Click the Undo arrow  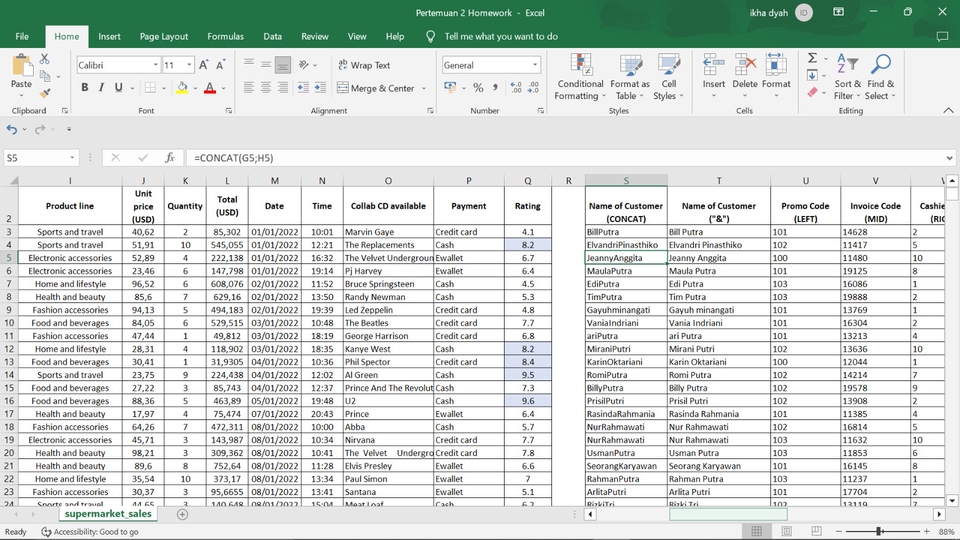click(x=12, y=129)
